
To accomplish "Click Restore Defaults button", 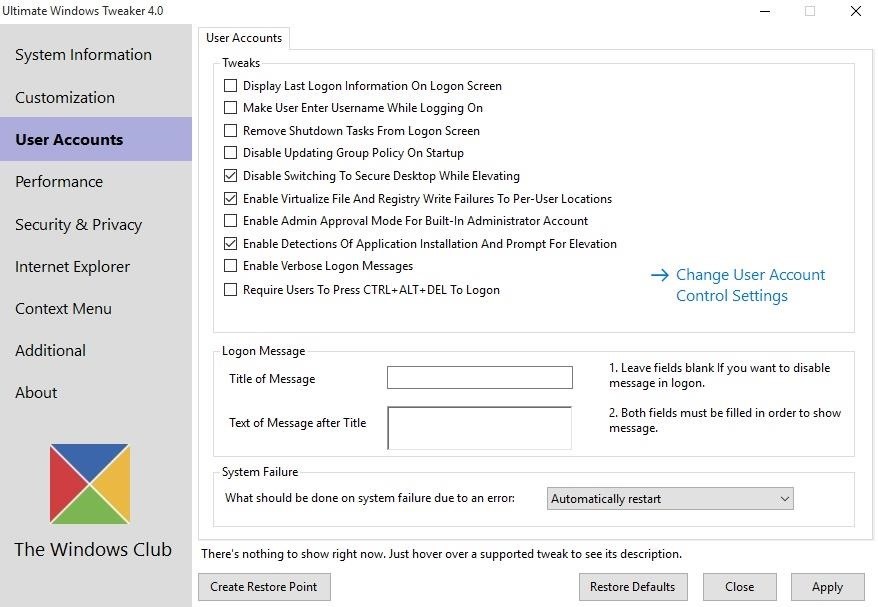I will [x=633, y=587].
